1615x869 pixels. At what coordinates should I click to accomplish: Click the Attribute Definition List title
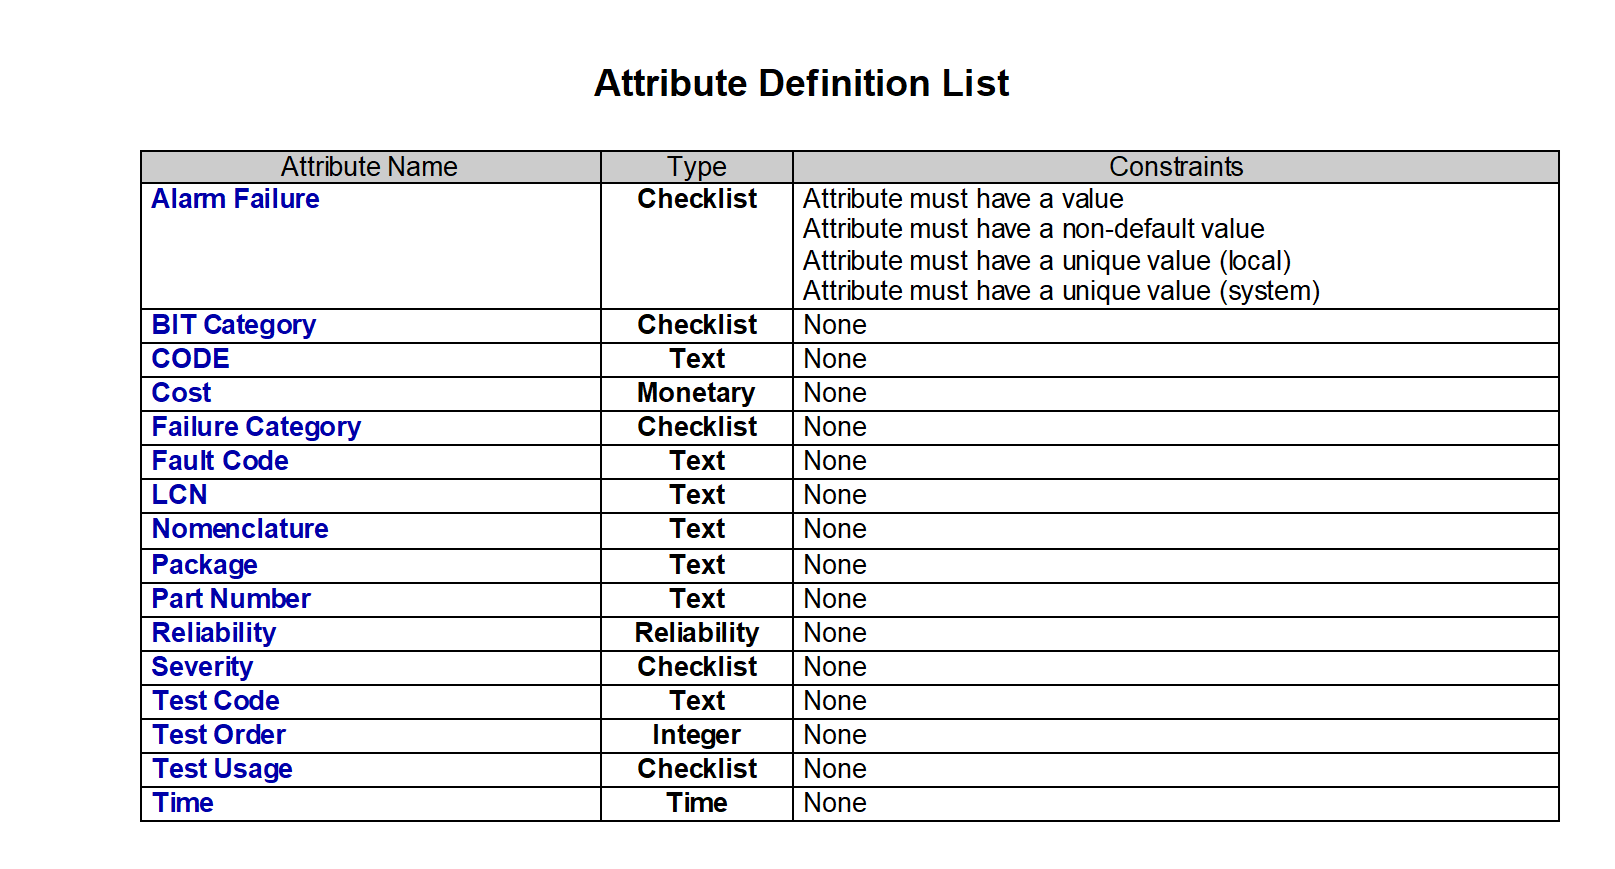click(x=801, y=83)
